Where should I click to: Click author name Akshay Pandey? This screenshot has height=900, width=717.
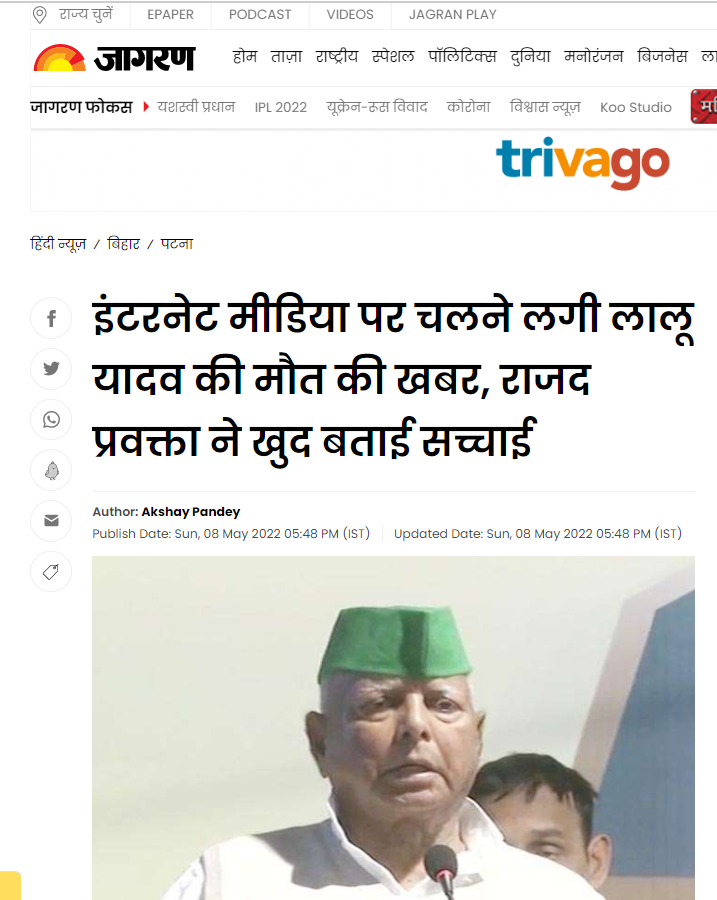191,511
